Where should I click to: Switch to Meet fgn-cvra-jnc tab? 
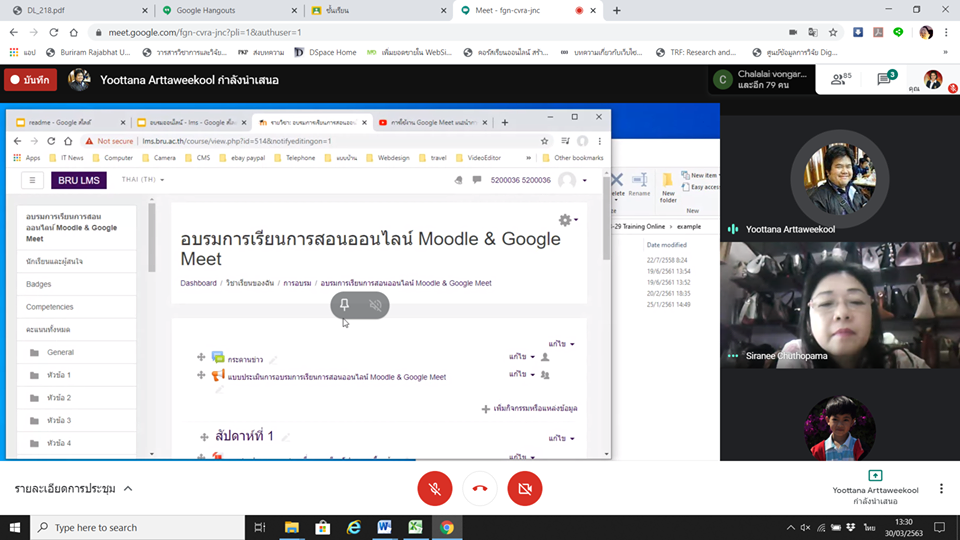click(x=528, y=10)
